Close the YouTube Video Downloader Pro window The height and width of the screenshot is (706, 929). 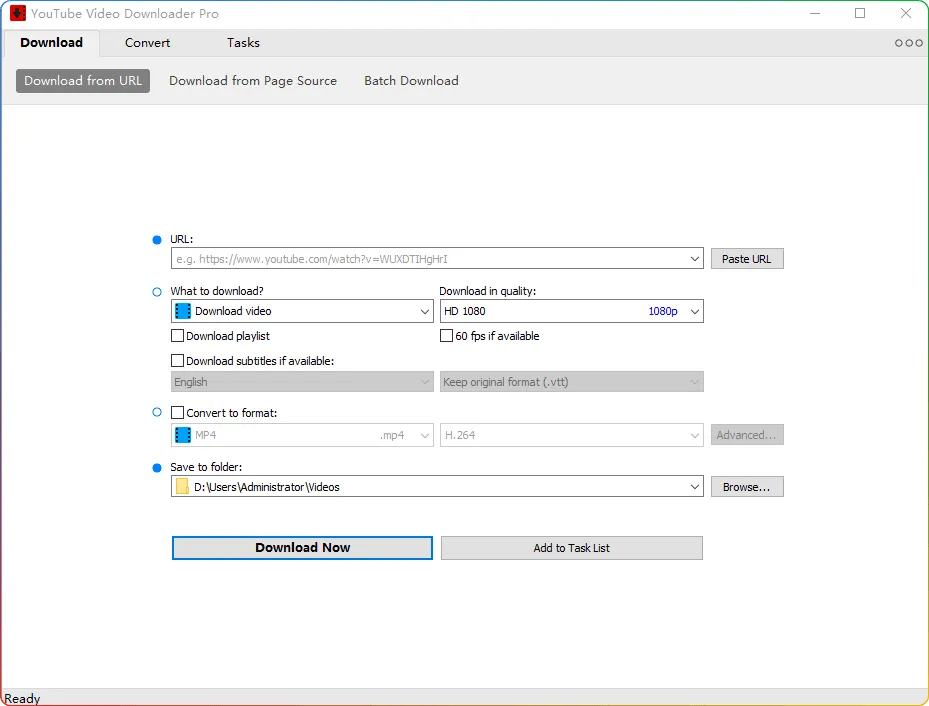pyautogui.click(x=906, y=13)
